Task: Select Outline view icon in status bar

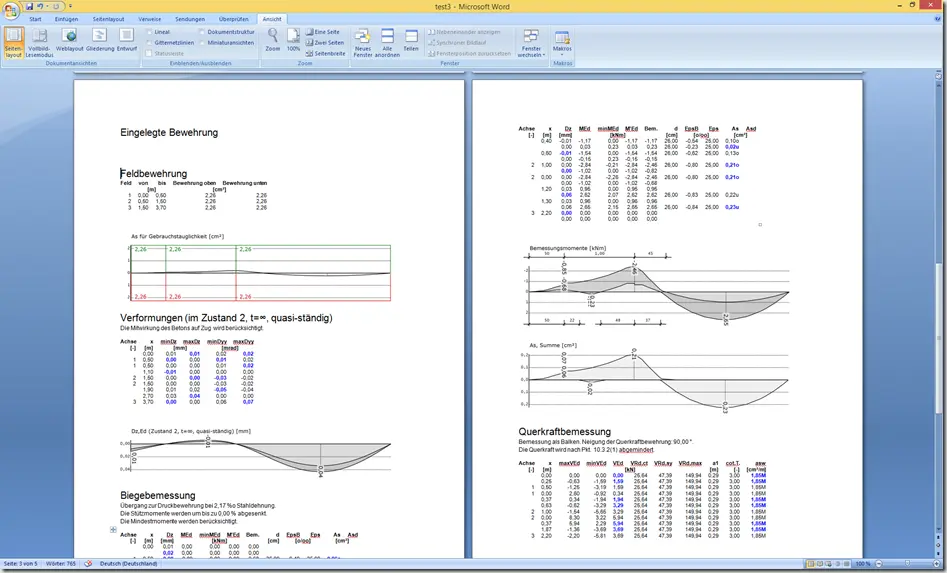Action: point(838,564)
